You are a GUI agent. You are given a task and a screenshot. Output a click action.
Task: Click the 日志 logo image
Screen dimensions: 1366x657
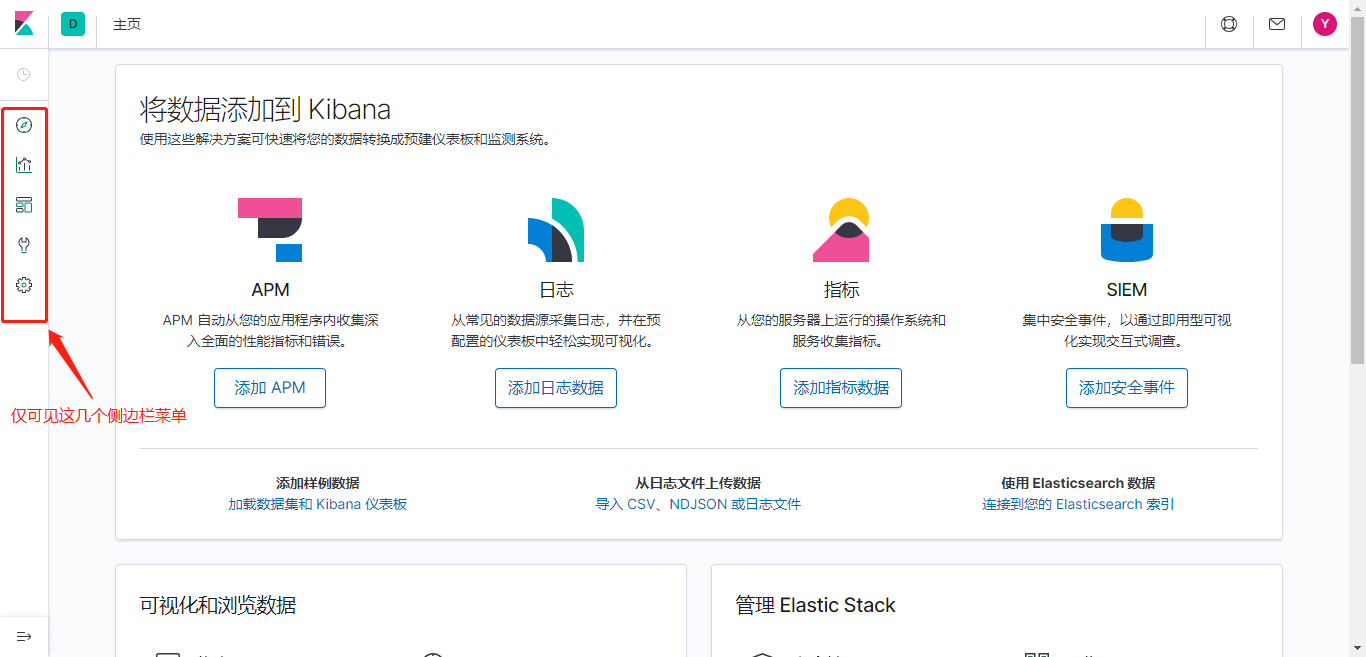point(556,230)
